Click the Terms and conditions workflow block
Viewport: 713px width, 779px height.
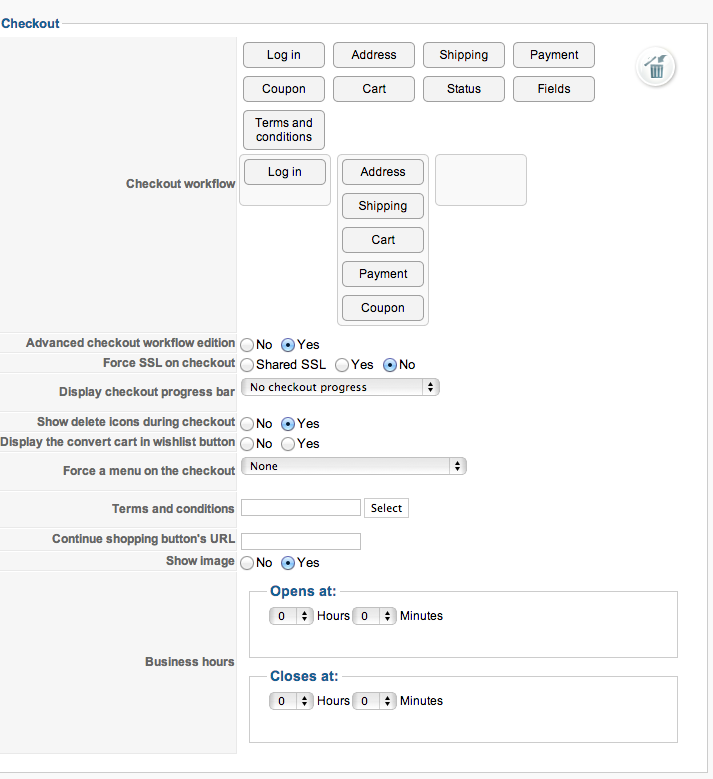coord(284,130)
